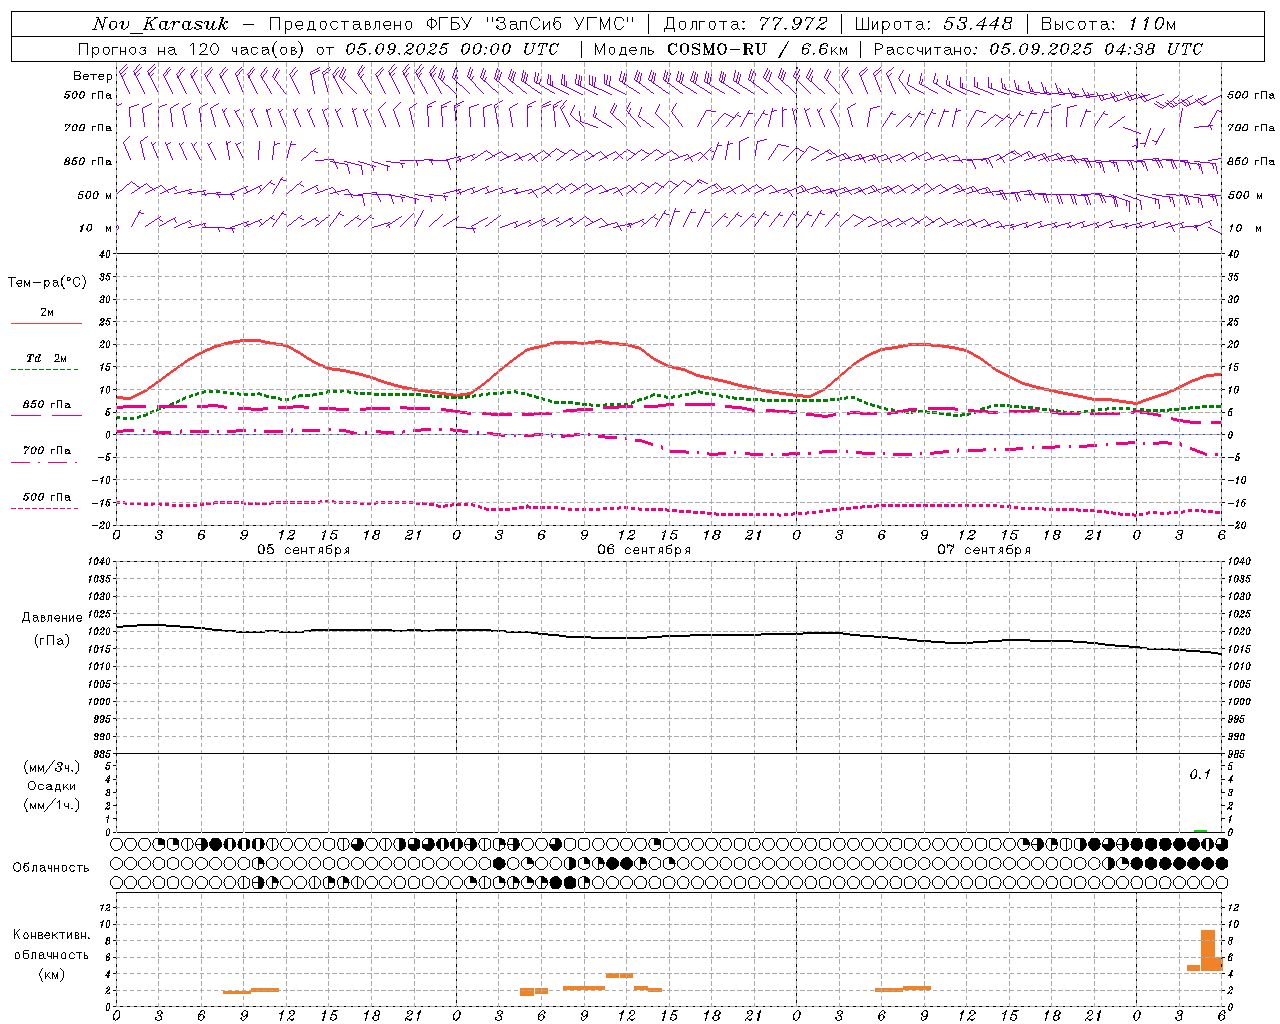Select the '05 сентября' date label

[x=304, y=550]
